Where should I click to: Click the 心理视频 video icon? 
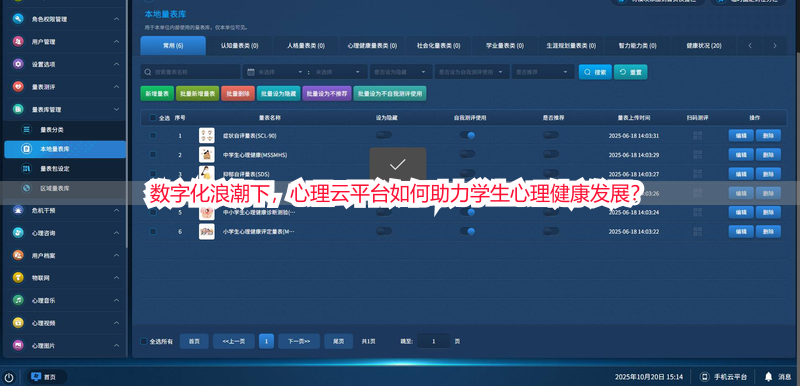pyautogui.click(x=18, y=323)
